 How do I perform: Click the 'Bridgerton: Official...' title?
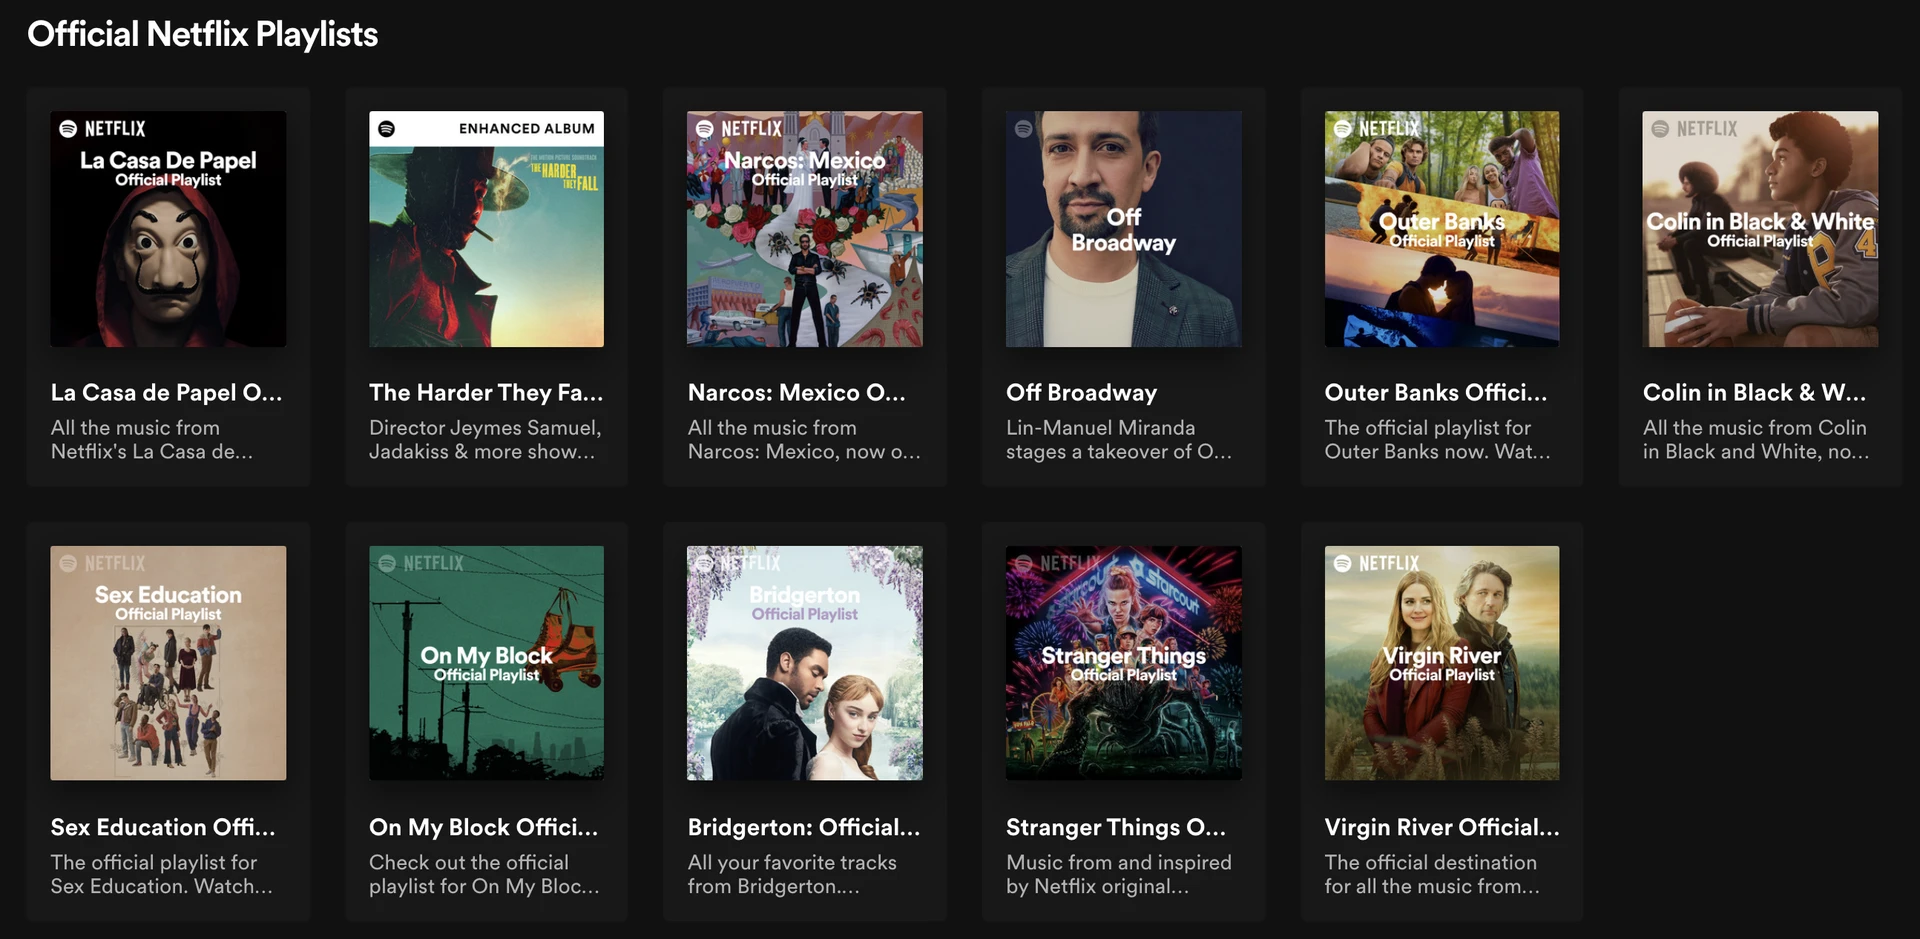tap(804, 828)
